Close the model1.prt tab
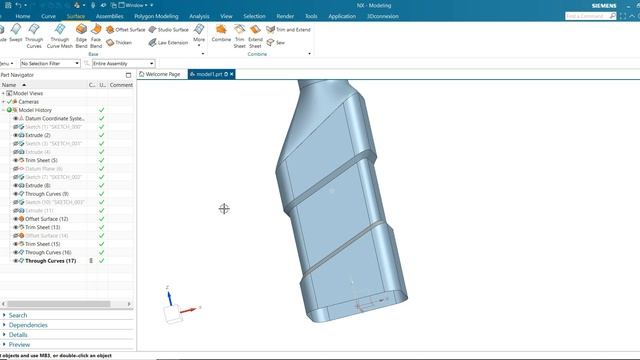 [x=232, y=74]
